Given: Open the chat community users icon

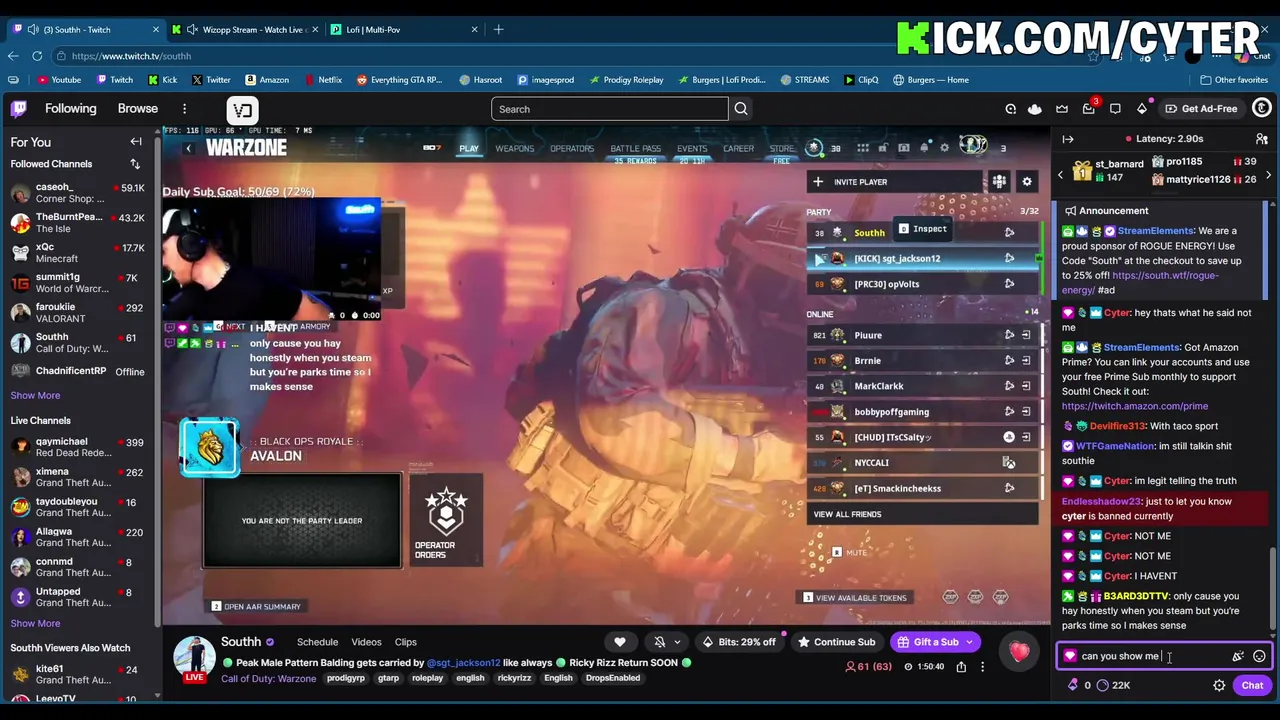Looking at the screenshot, I should pos(1262,139).
